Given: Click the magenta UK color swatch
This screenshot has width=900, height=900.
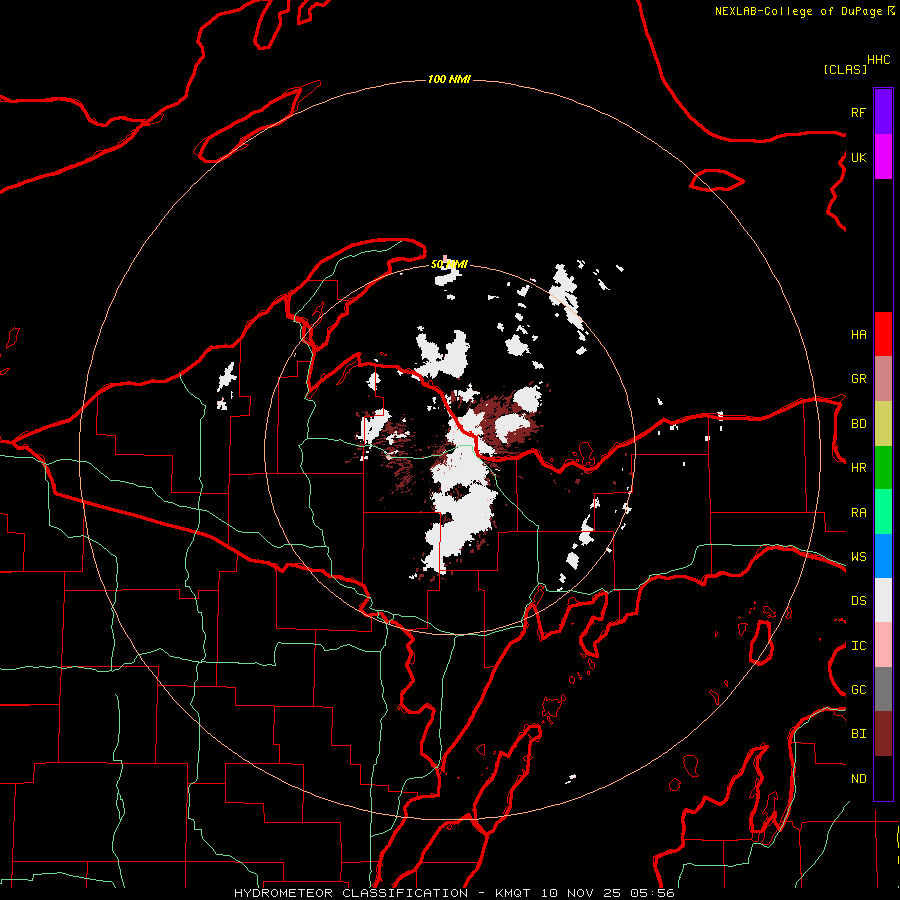Looking at the screenshot, I should (x=883, y=157).
